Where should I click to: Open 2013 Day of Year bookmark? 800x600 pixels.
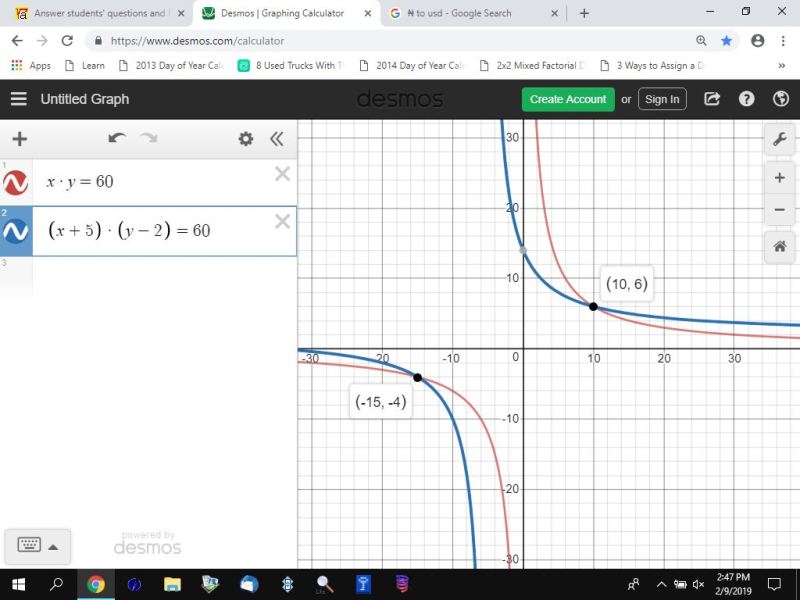[x=171, y=65]
